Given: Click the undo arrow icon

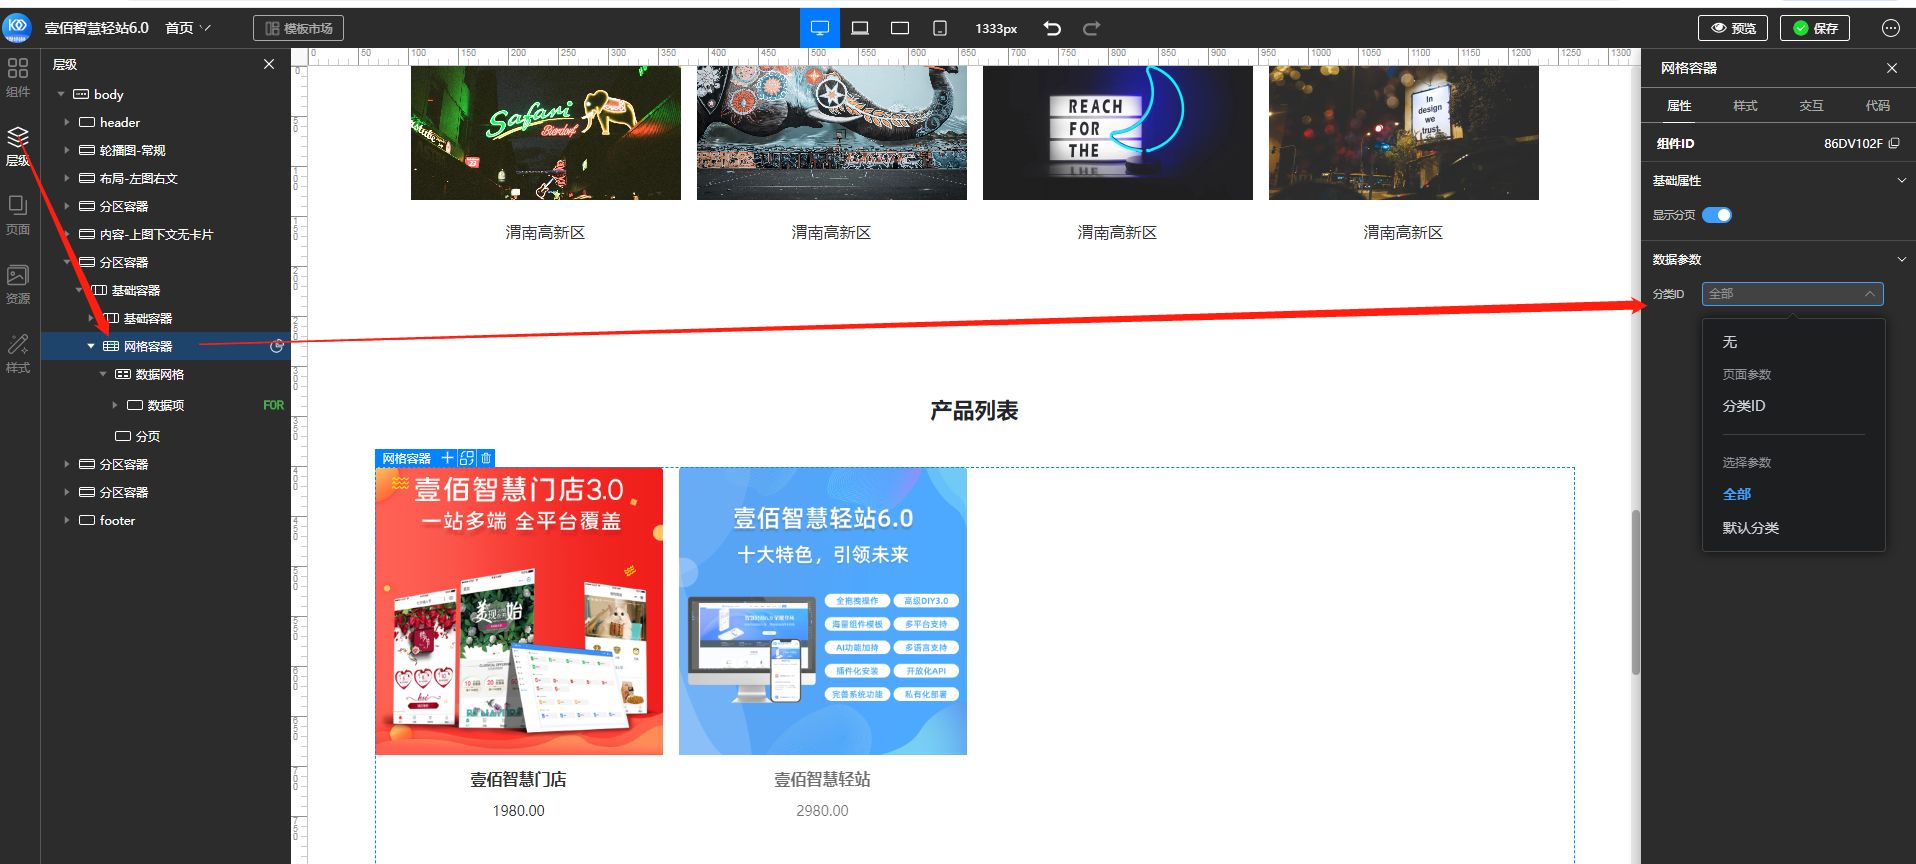Looking at the screenshot, I should click(x=1052, y=28).
